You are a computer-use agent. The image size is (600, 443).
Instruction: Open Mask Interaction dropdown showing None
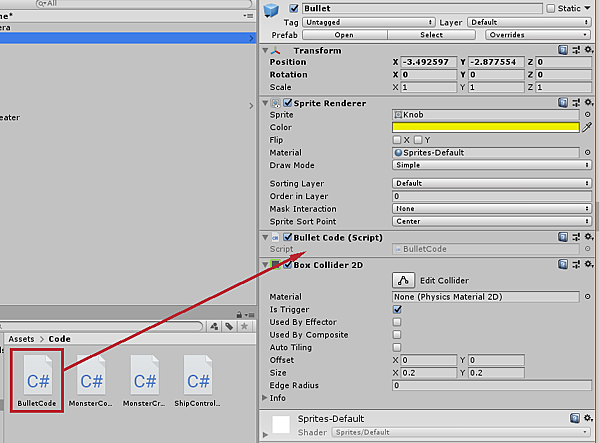492,208
